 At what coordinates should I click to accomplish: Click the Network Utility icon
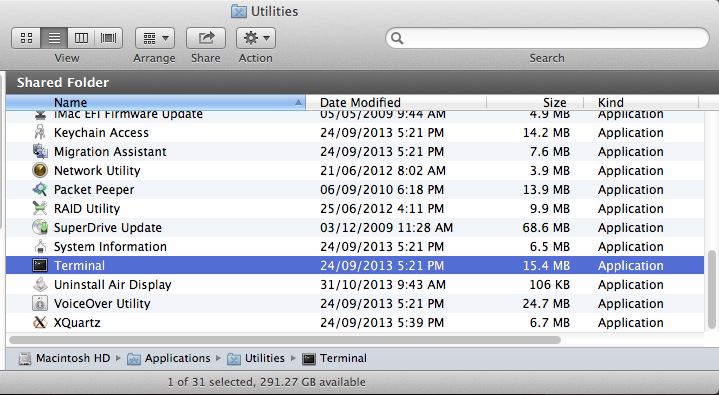(x=40, y=171)
